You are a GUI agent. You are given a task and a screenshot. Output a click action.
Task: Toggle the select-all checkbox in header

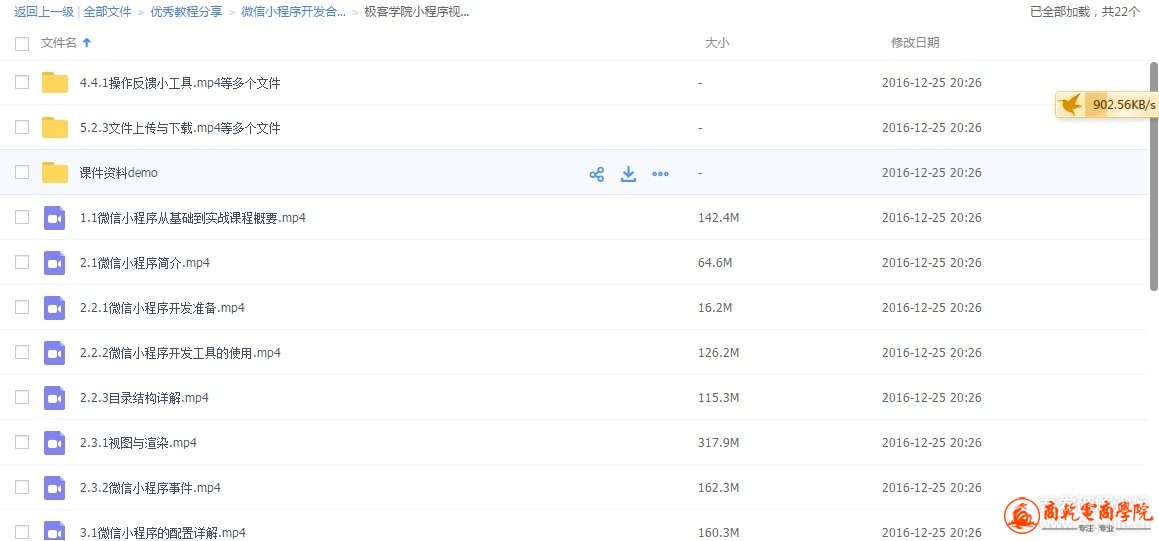[22, 44]
